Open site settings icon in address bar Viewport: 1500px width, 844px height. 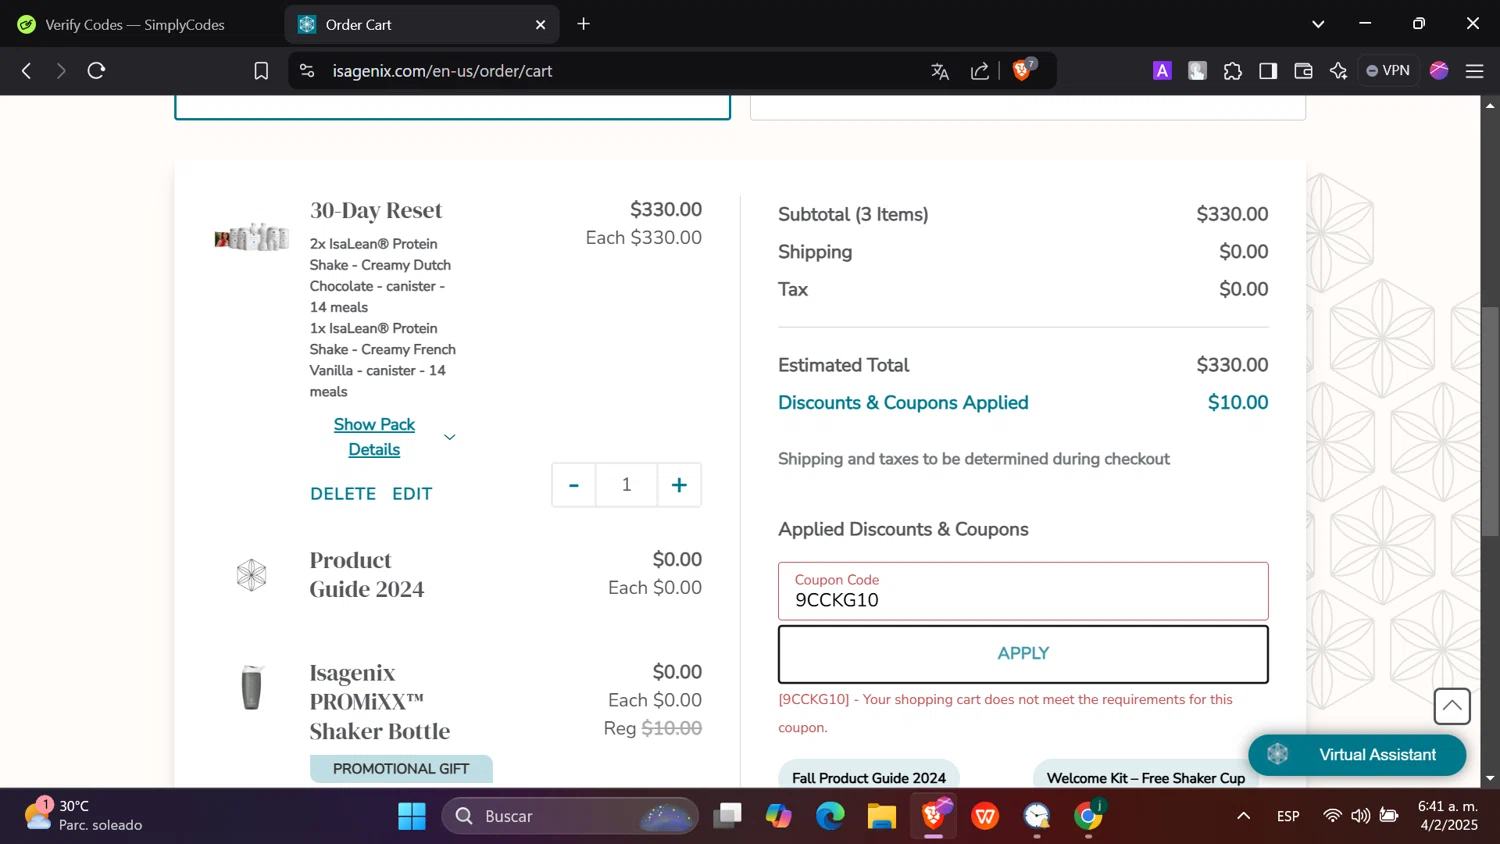point(307,71)
